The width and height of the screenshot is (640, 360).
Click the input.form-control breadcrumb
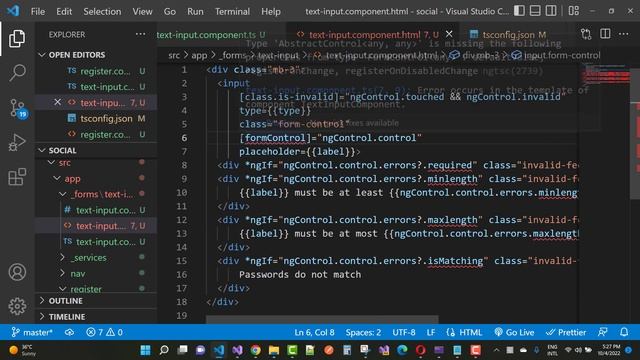click(556, 55)
